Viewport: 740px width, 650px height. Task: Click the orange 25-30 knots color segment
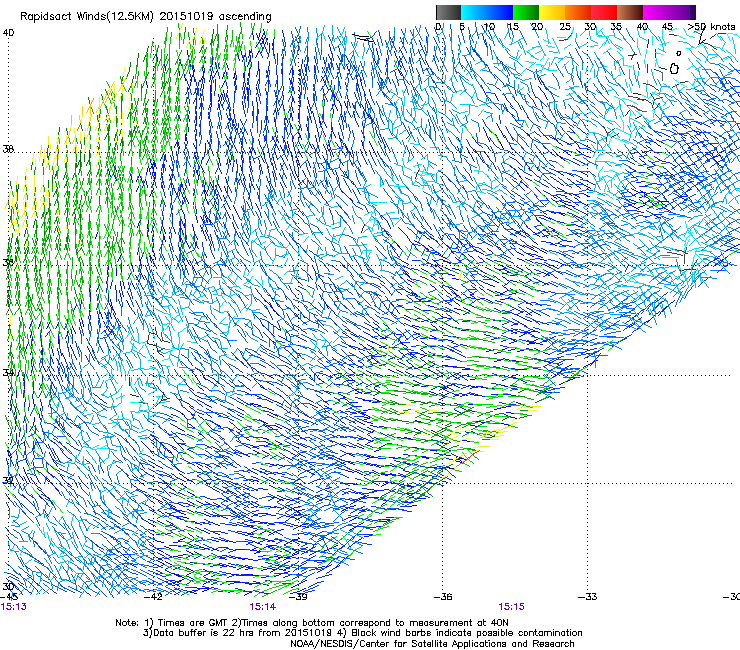(x=578, y=12)
